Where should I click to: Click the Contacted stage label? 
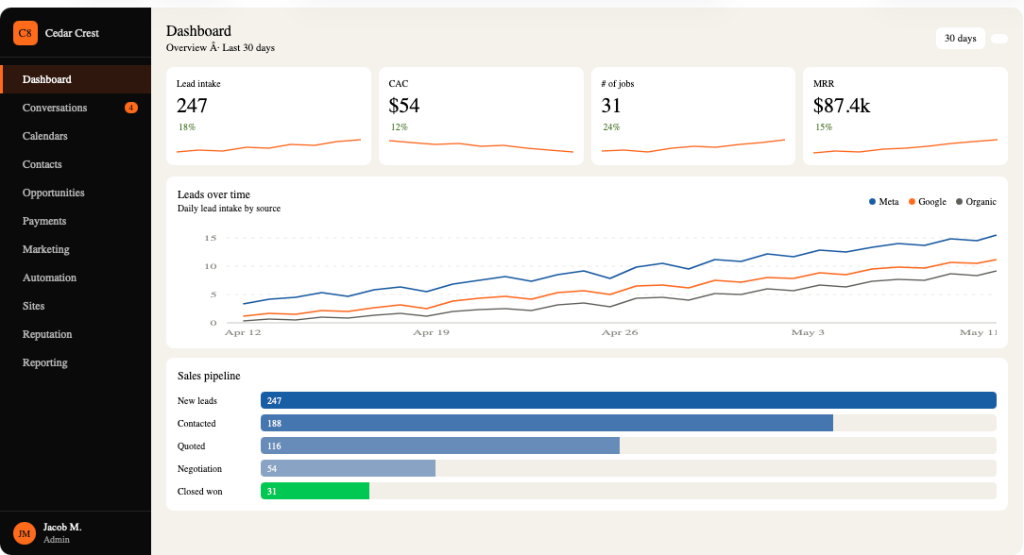[x=197, y=424]
